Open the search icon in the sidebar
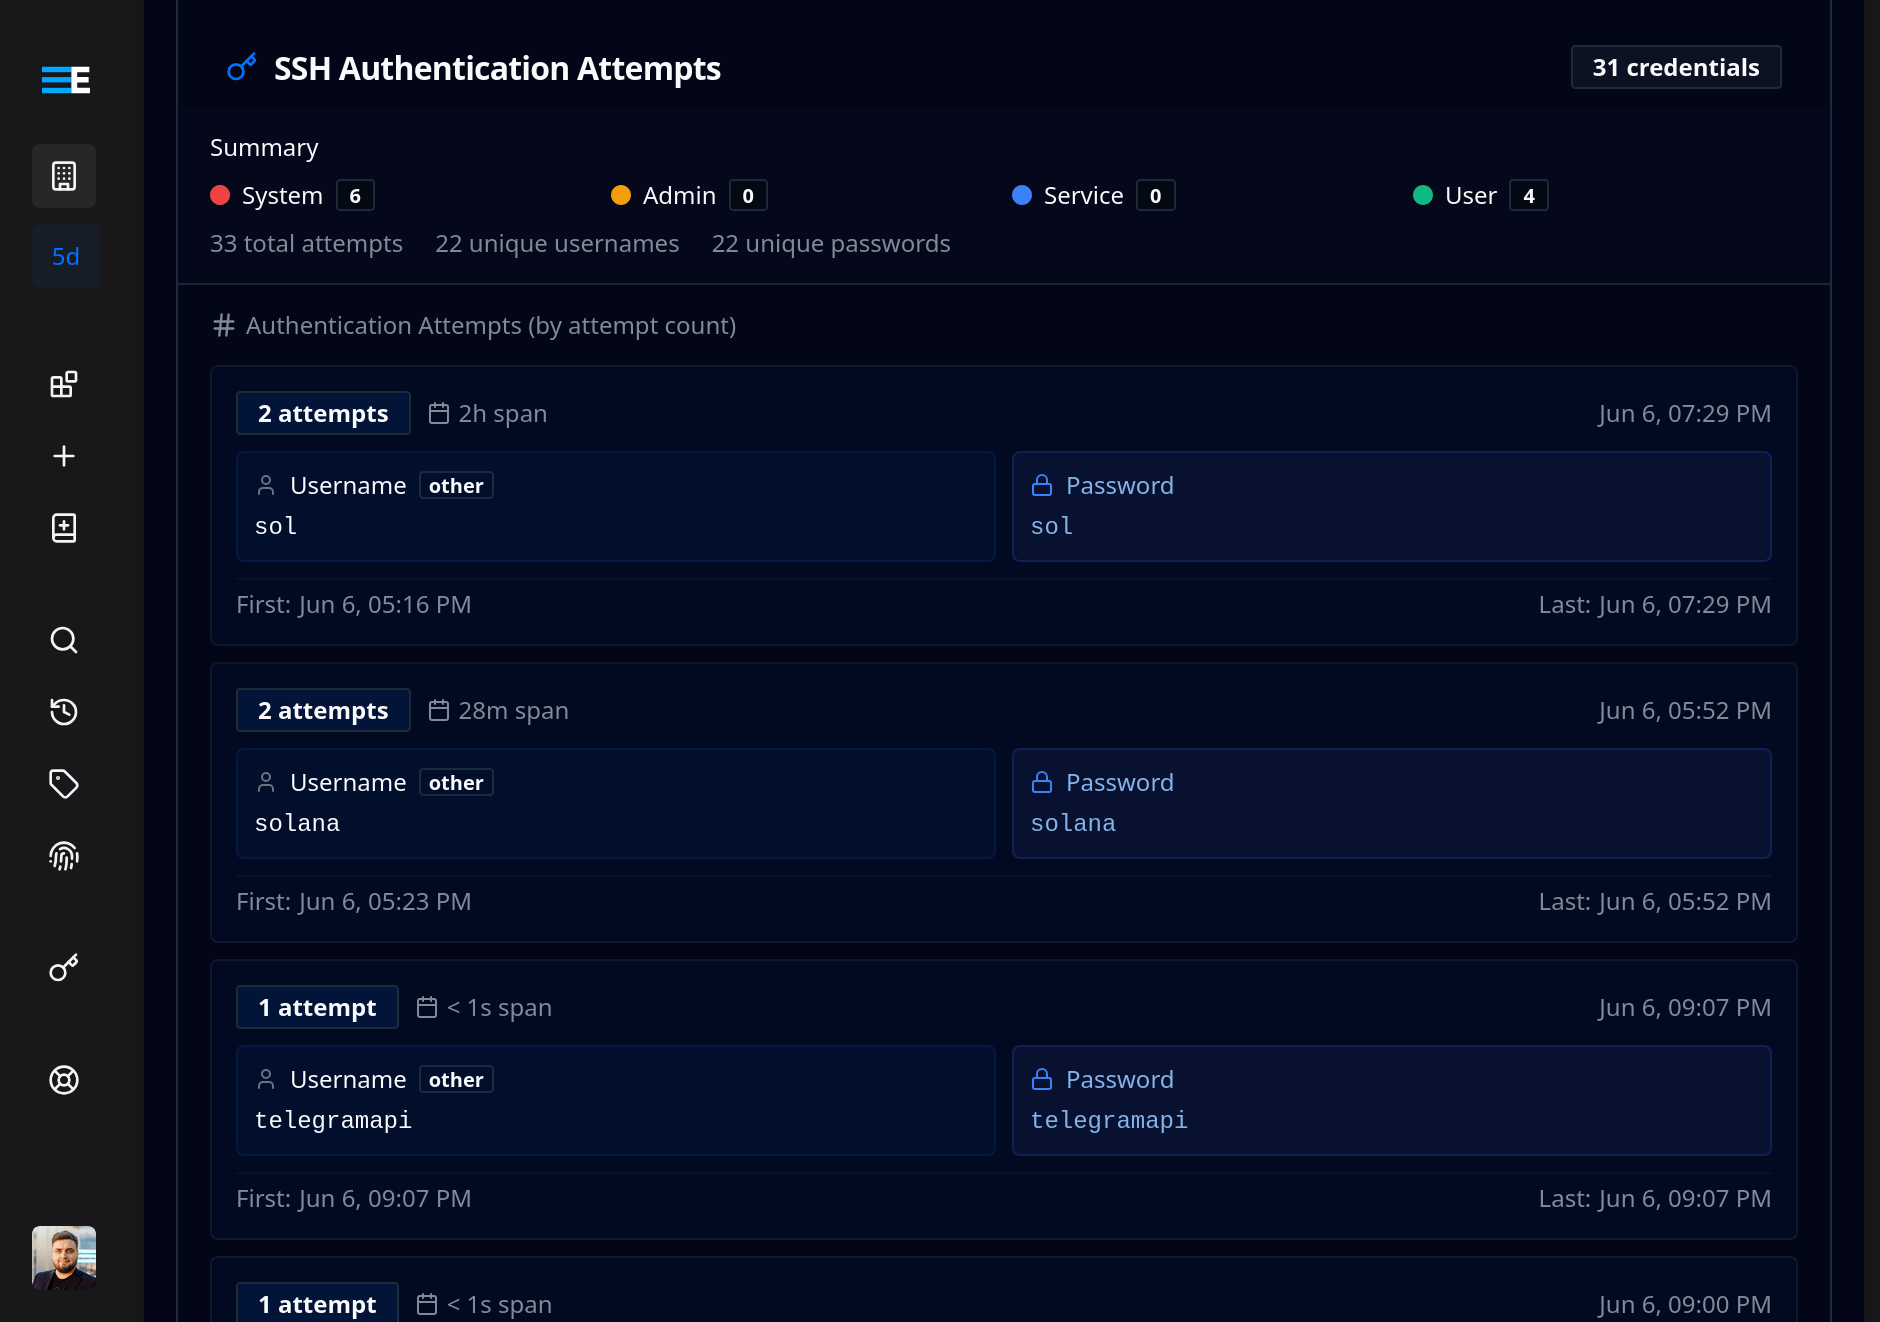 point(63,640)
